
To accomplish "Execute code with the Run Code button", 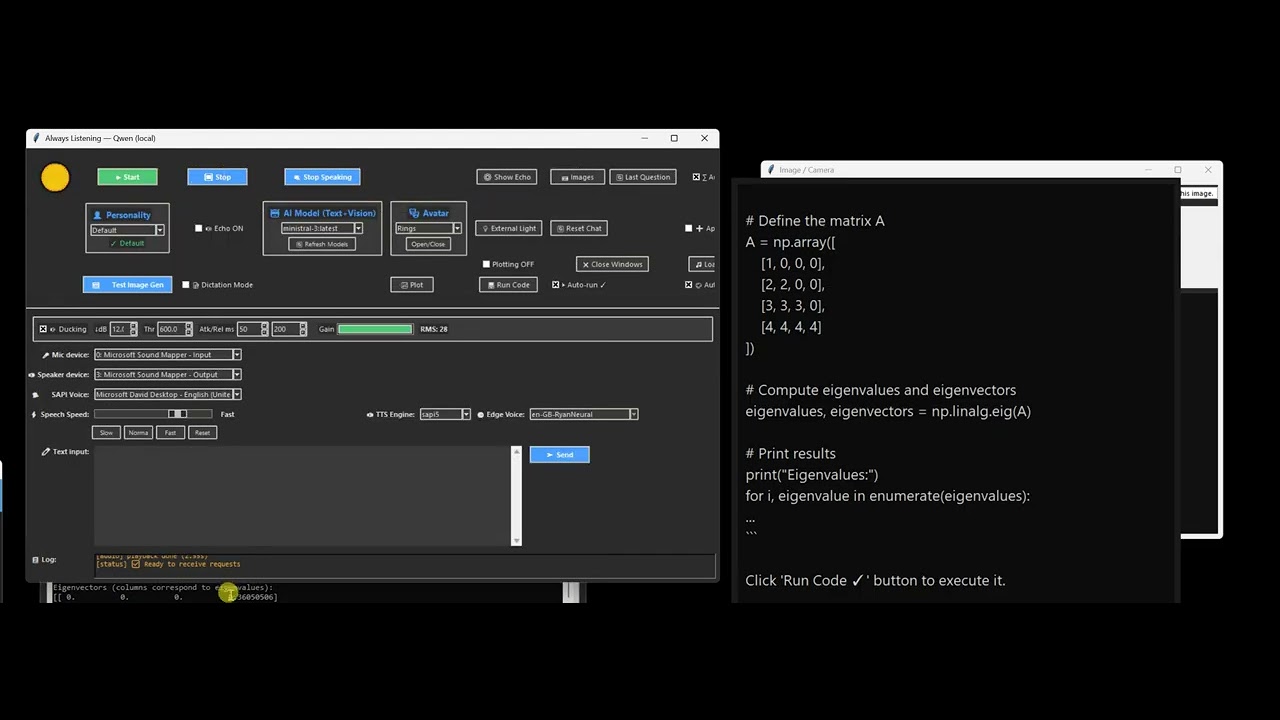I will pos(508,285).
